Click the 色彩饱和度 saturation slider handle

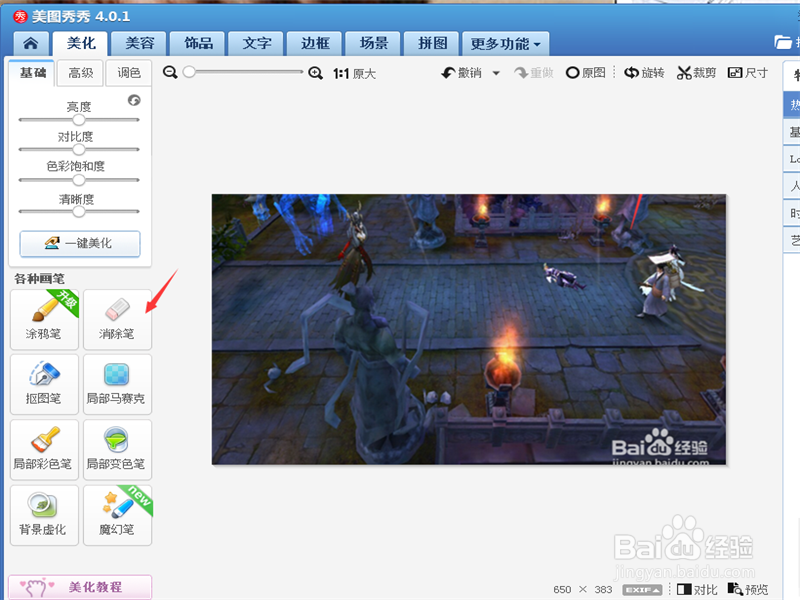coord(79,180)
